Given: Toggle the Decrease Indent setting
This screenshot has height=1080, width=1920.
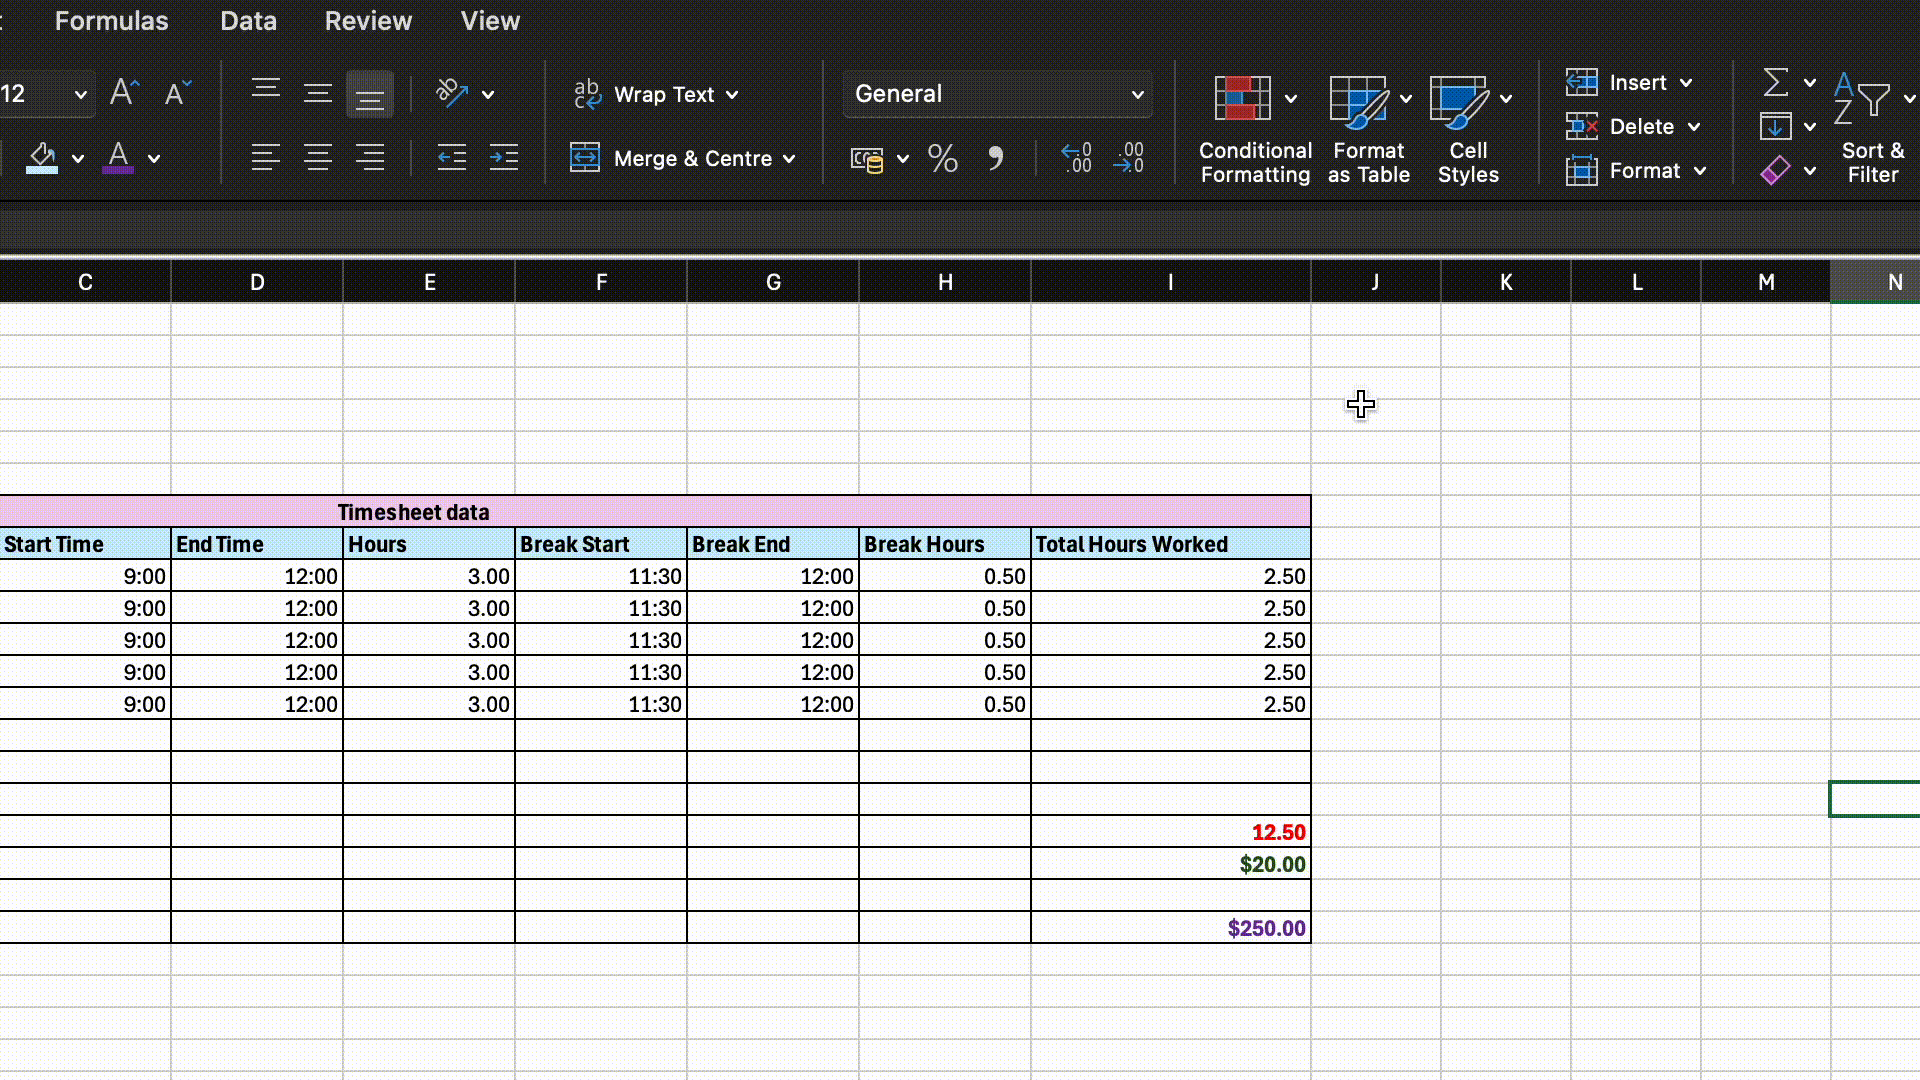Looking at the screenshot, I should [451, 157].
